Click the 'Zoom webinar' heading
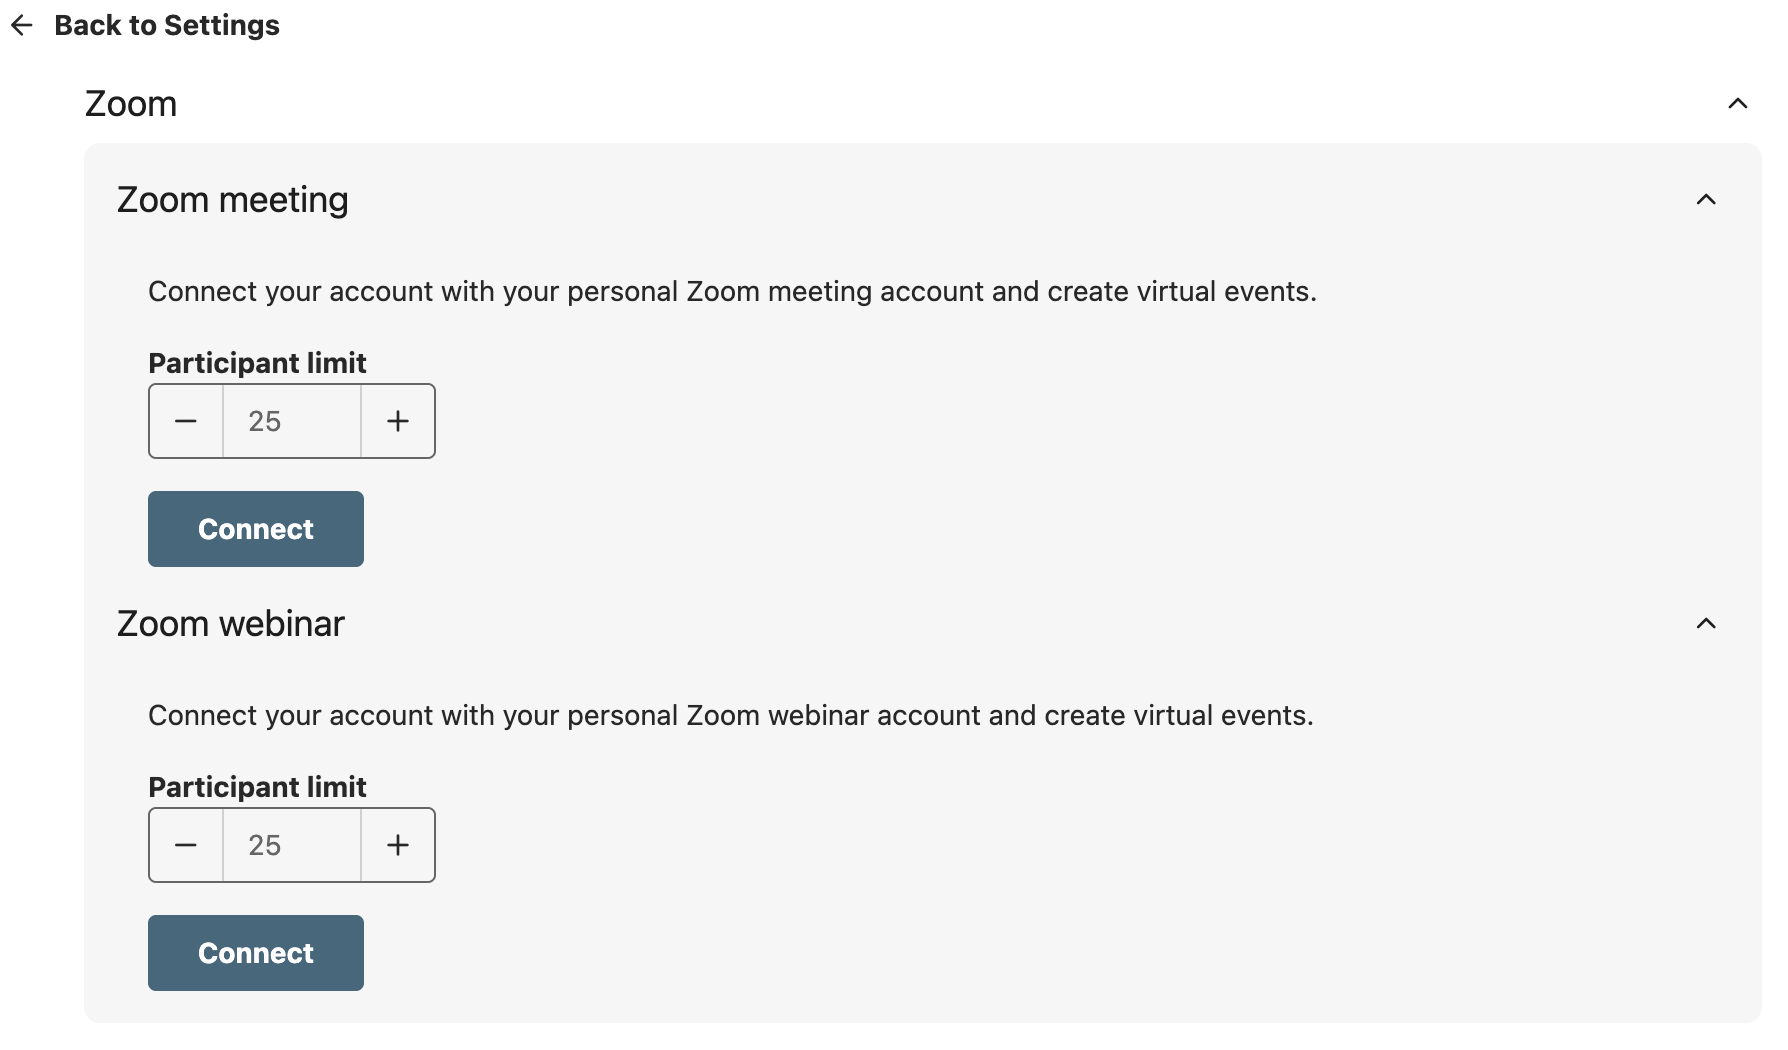Image resolution: width=1788 pixels, height=1050 pixels. 231,624
